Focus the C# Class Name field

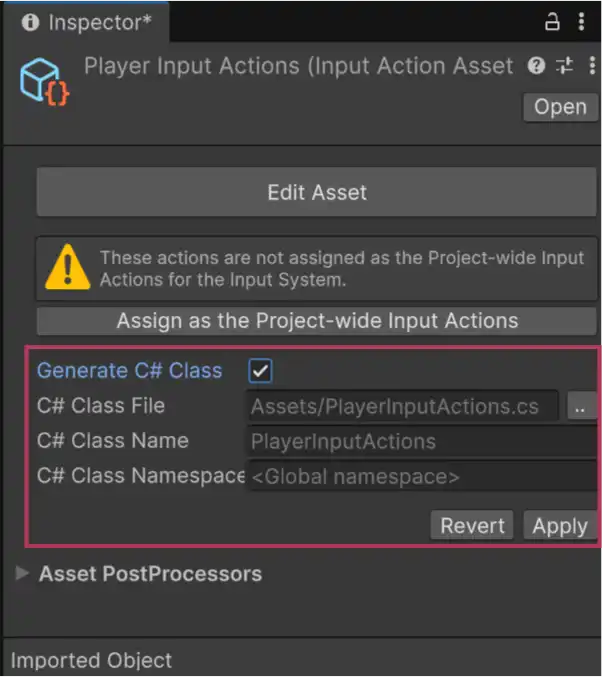(x=420, y=441)
